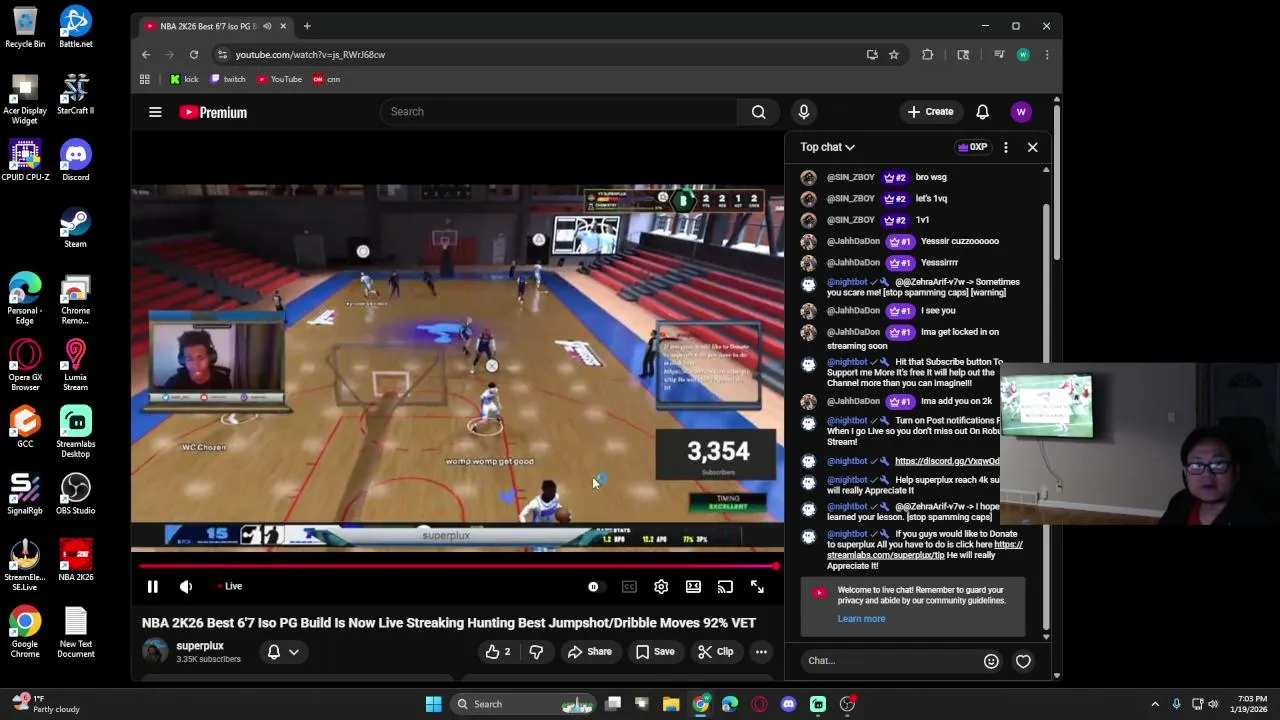This screenshot has height=720, width=1280.
Task: Open the YouTube bookmark
Action: click(x=279, y=79)
